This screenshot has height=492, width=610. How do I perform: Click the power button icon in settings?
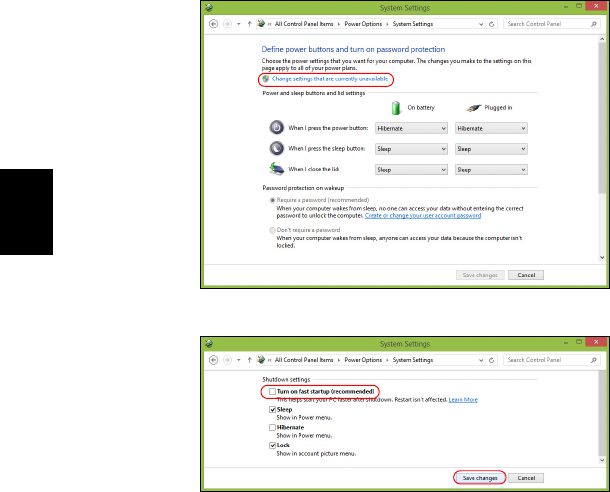pos(277,128)
